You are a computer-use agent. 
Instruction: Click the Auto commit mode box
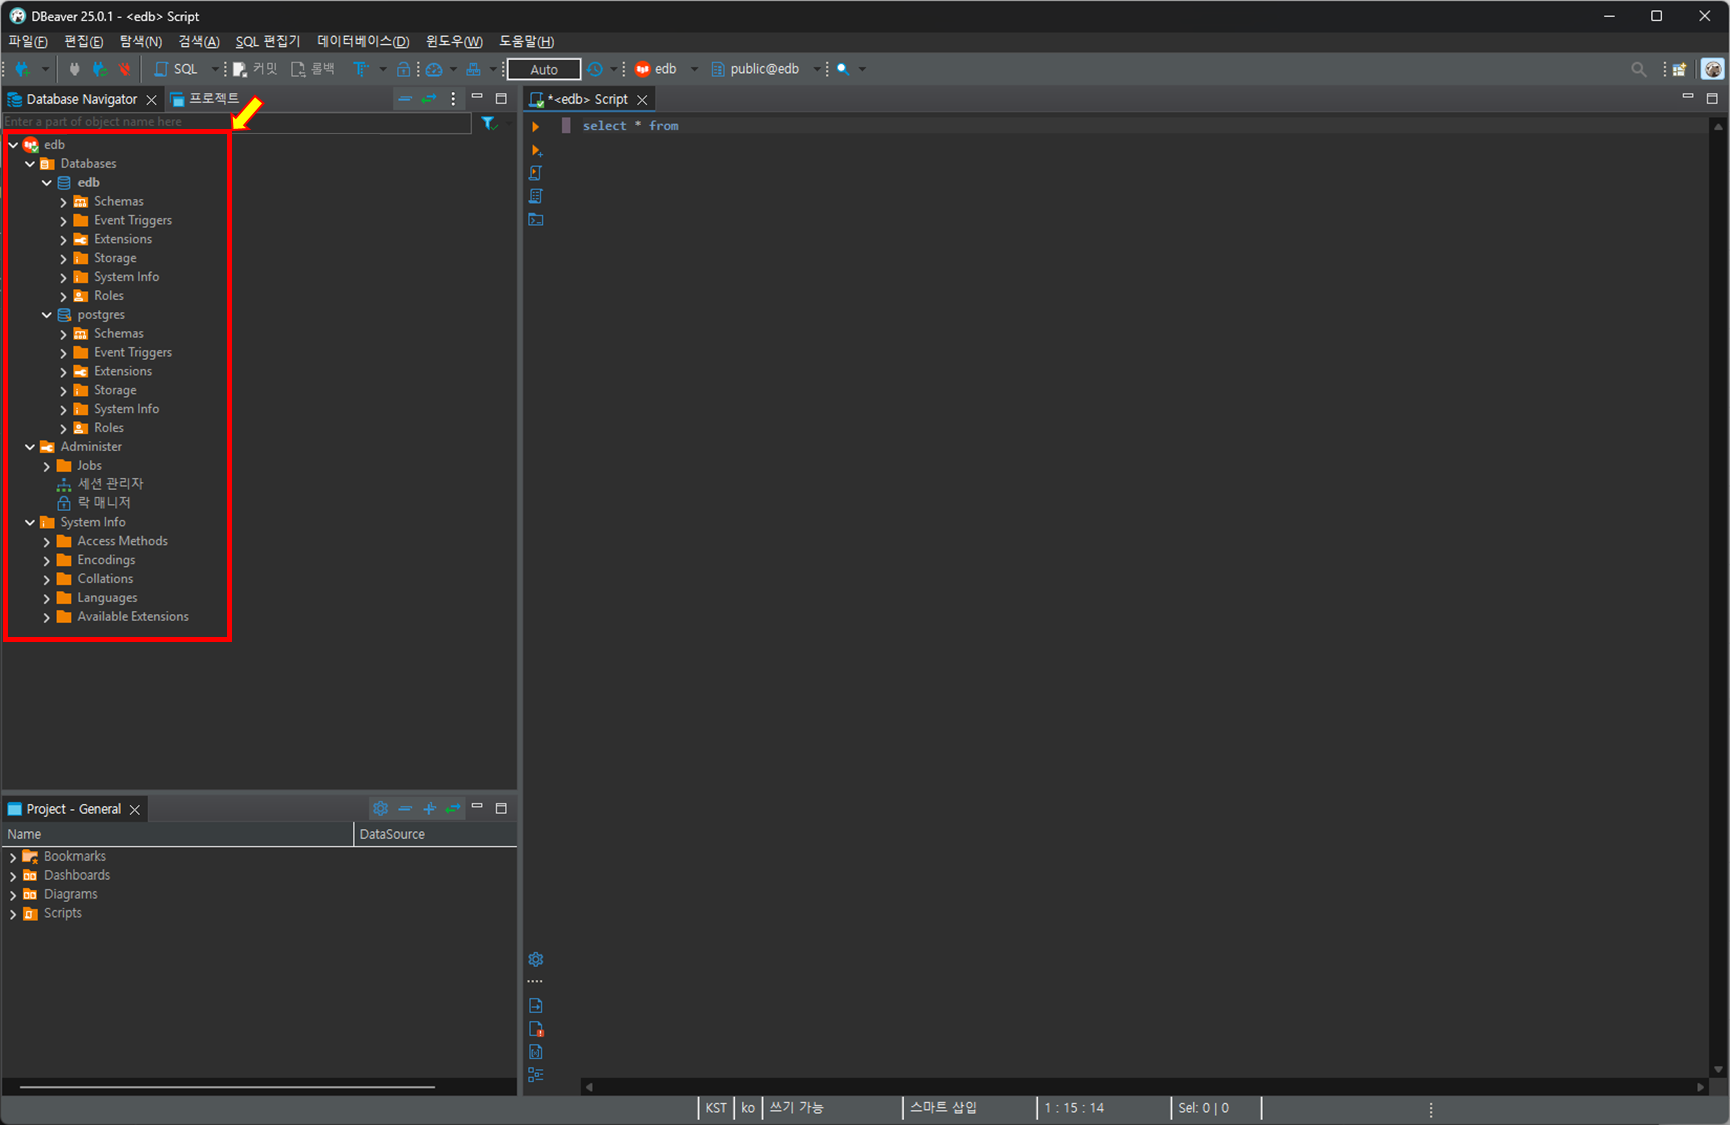pos(544,69)
